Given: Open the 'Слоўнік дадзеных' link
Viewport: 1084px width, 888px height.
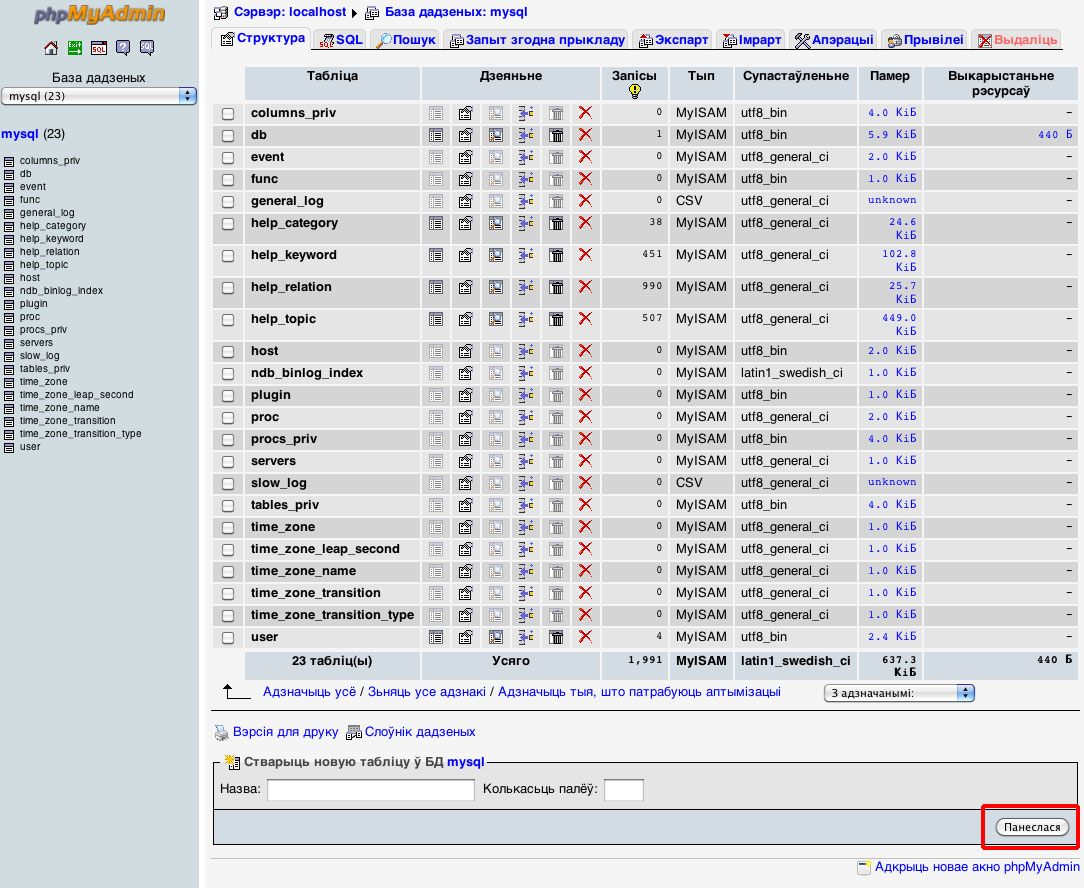Looking at the screenshot, I should coord(420,732).
